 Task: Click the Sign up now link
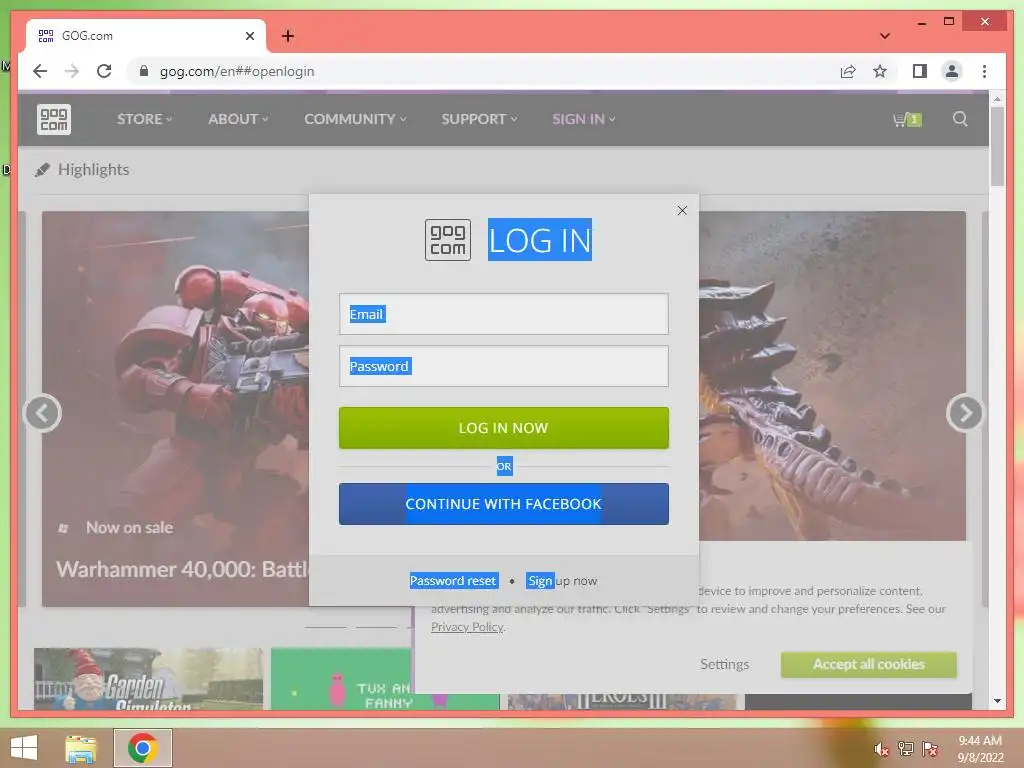tap(562, 581)
